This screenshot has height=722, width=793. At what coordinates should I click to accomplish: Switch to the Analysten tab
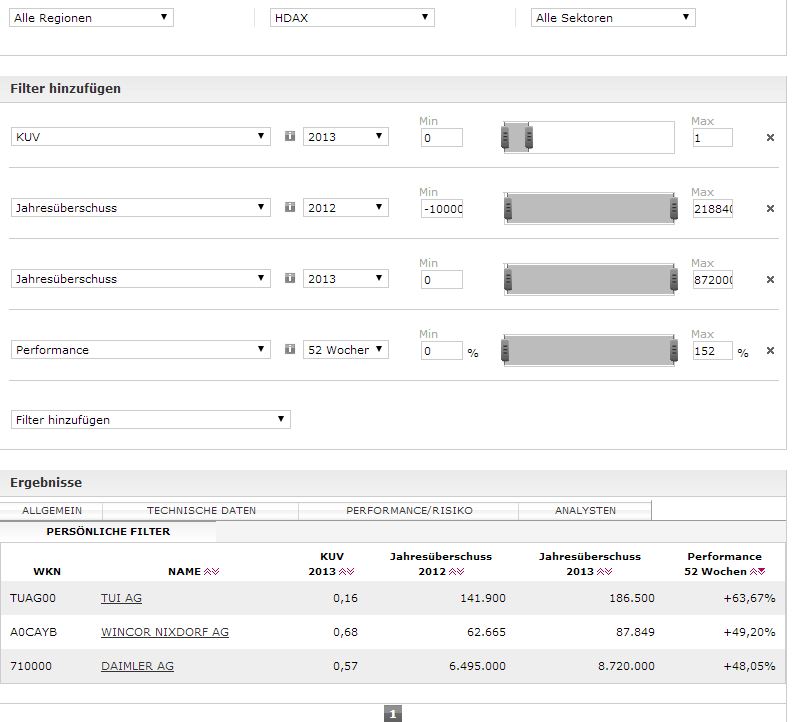click(585, 510)
